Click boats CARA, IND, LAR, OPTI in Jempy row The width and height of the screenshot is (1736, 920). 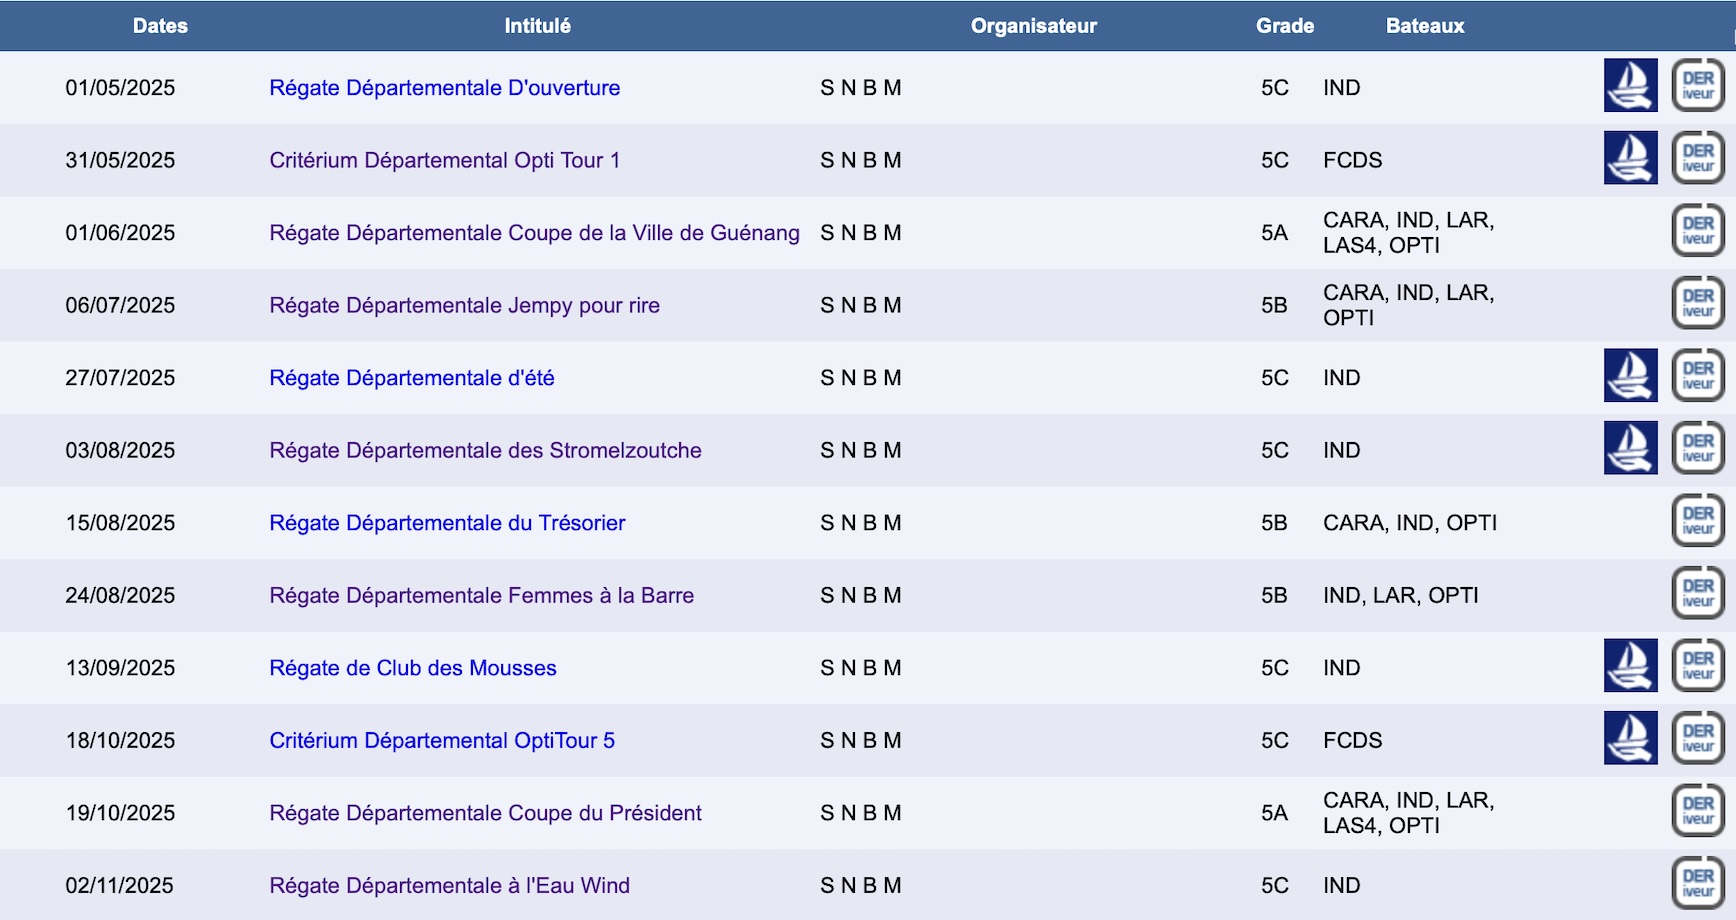pos(1409,305)
